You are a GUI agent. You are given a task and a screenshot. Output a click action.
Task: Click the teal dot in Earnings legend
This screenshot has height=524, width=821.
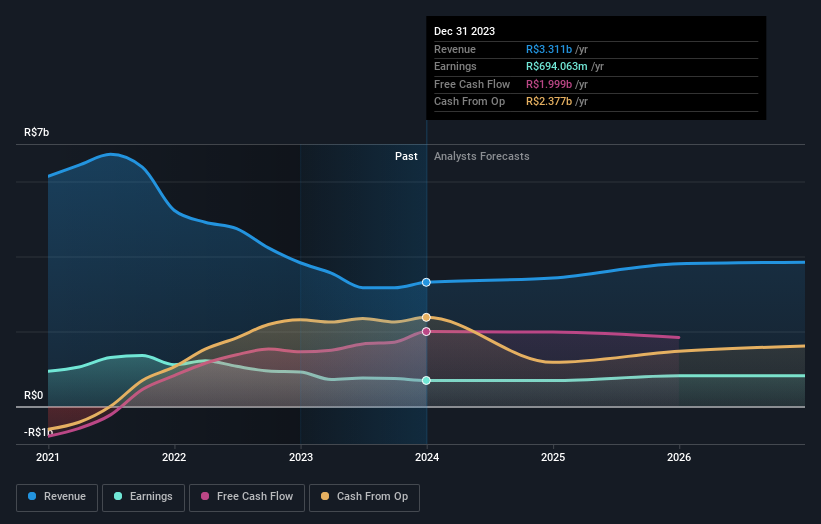pyautogui.click(x=118, y=496)
